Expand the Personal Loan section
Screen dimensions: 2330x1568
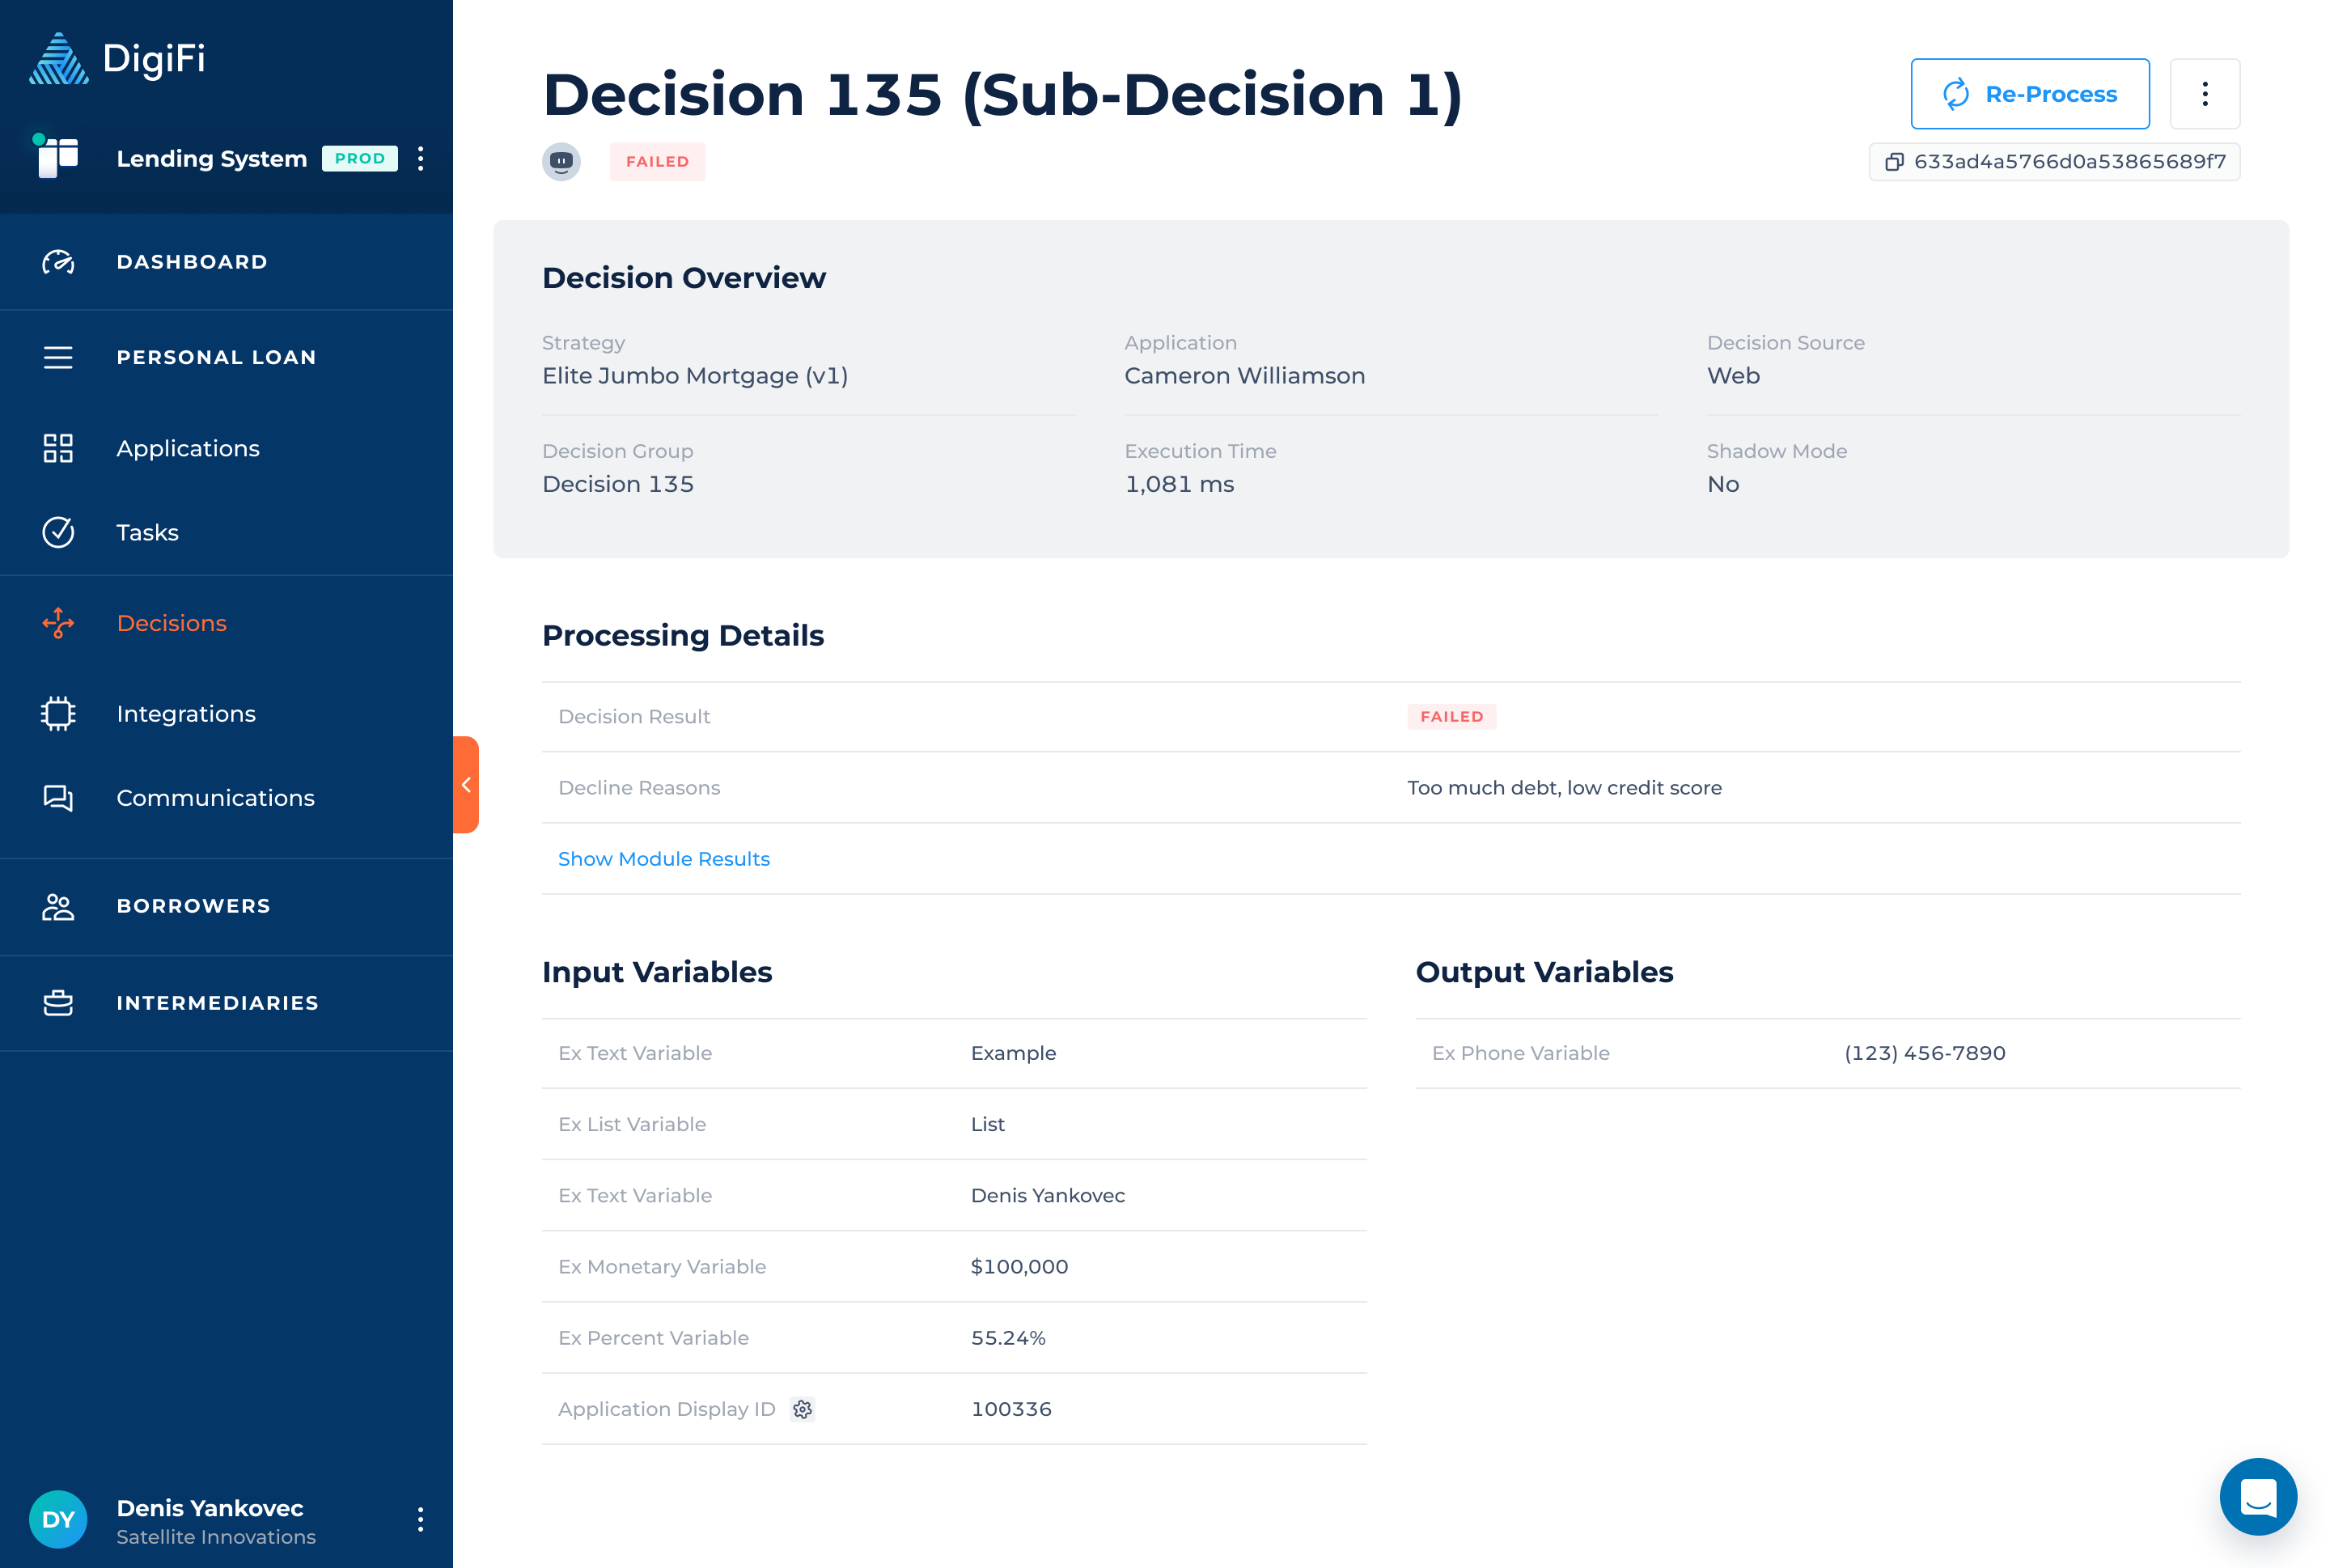[x=216, y=357]
